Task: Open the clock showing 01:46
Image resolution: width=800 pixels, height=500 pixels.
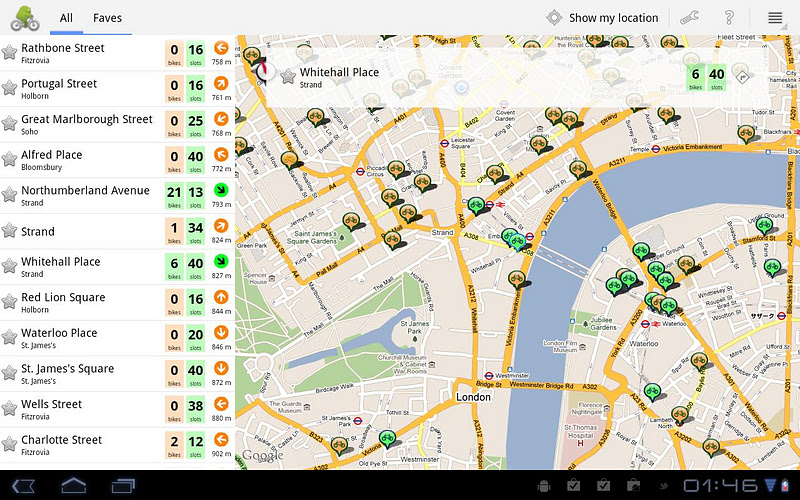Action: [720, 485]
